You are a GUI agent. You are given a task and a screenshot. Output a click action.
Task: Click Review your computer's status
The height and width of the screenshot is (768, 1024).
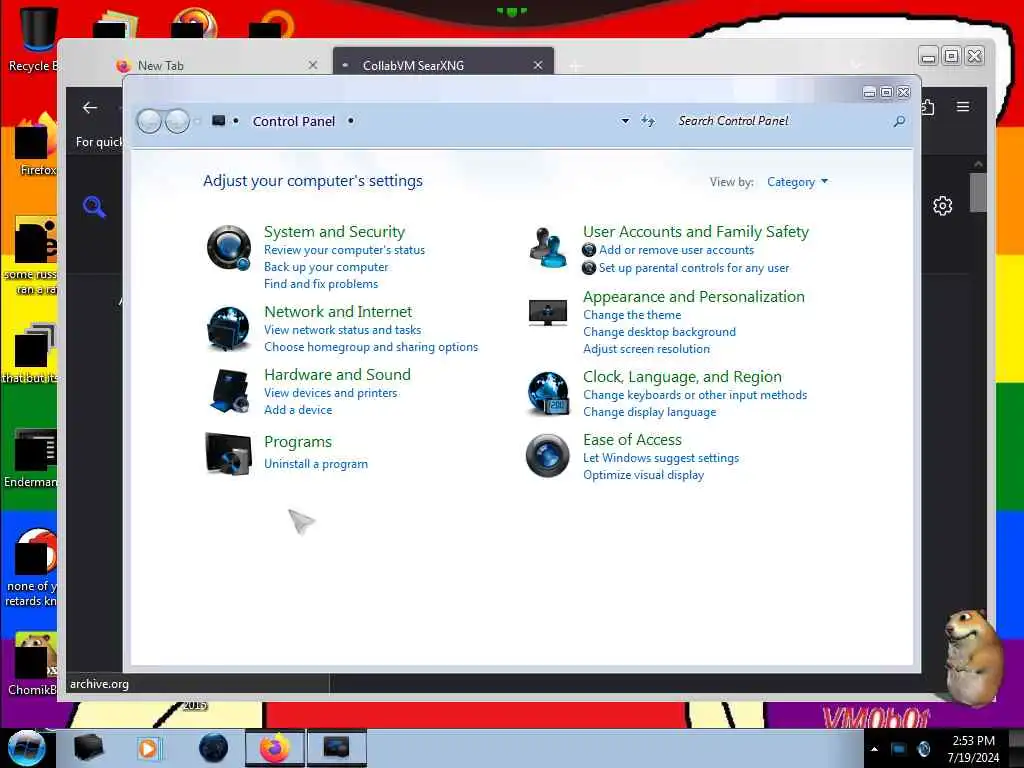coord(344,250)
